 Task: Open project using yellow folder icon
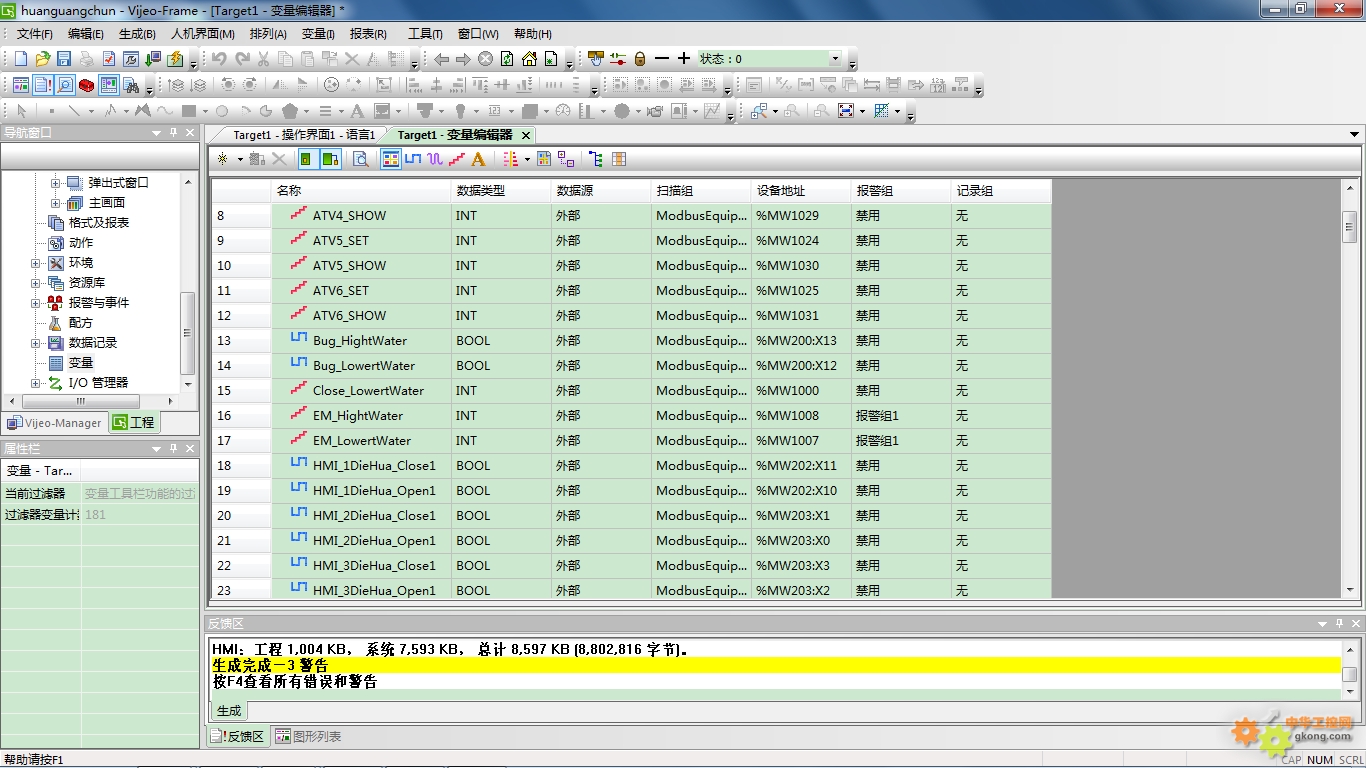pyautogui.click(x=43, y=59)
